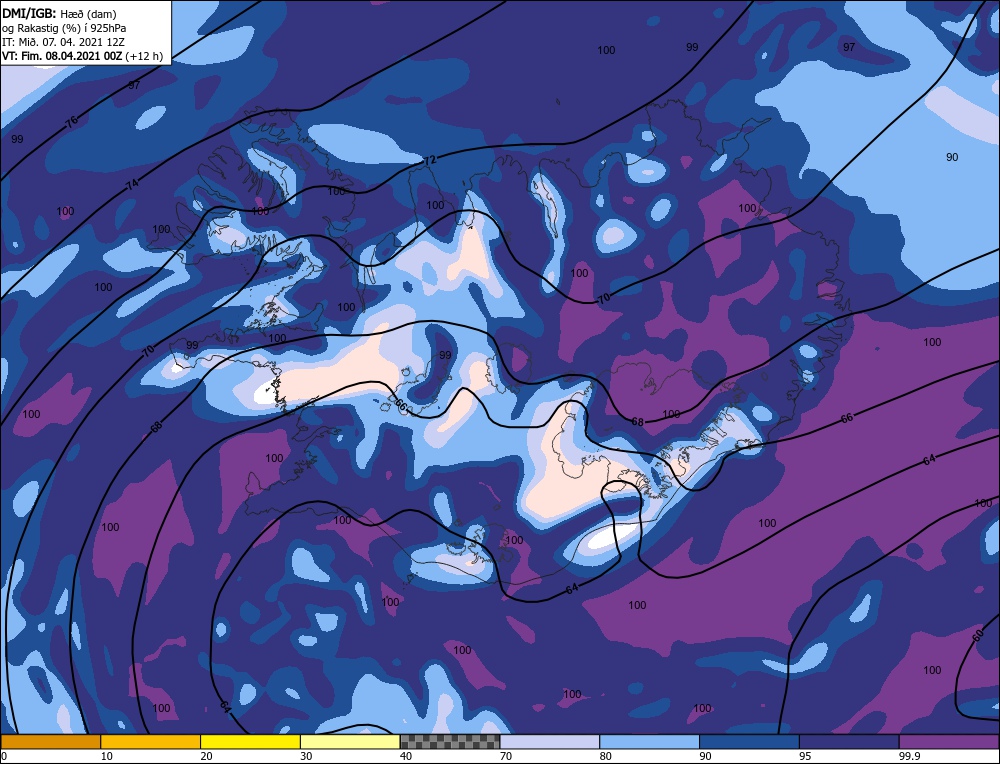Viewport: 1000px width, 764px height.
Task: Click the '60' contour label
Action: (x=978, y=636)
